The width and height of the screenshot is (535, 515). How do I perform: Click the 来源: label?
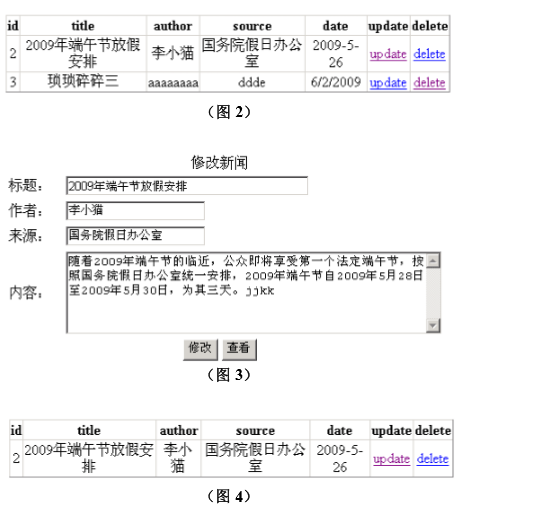(26, 235)
